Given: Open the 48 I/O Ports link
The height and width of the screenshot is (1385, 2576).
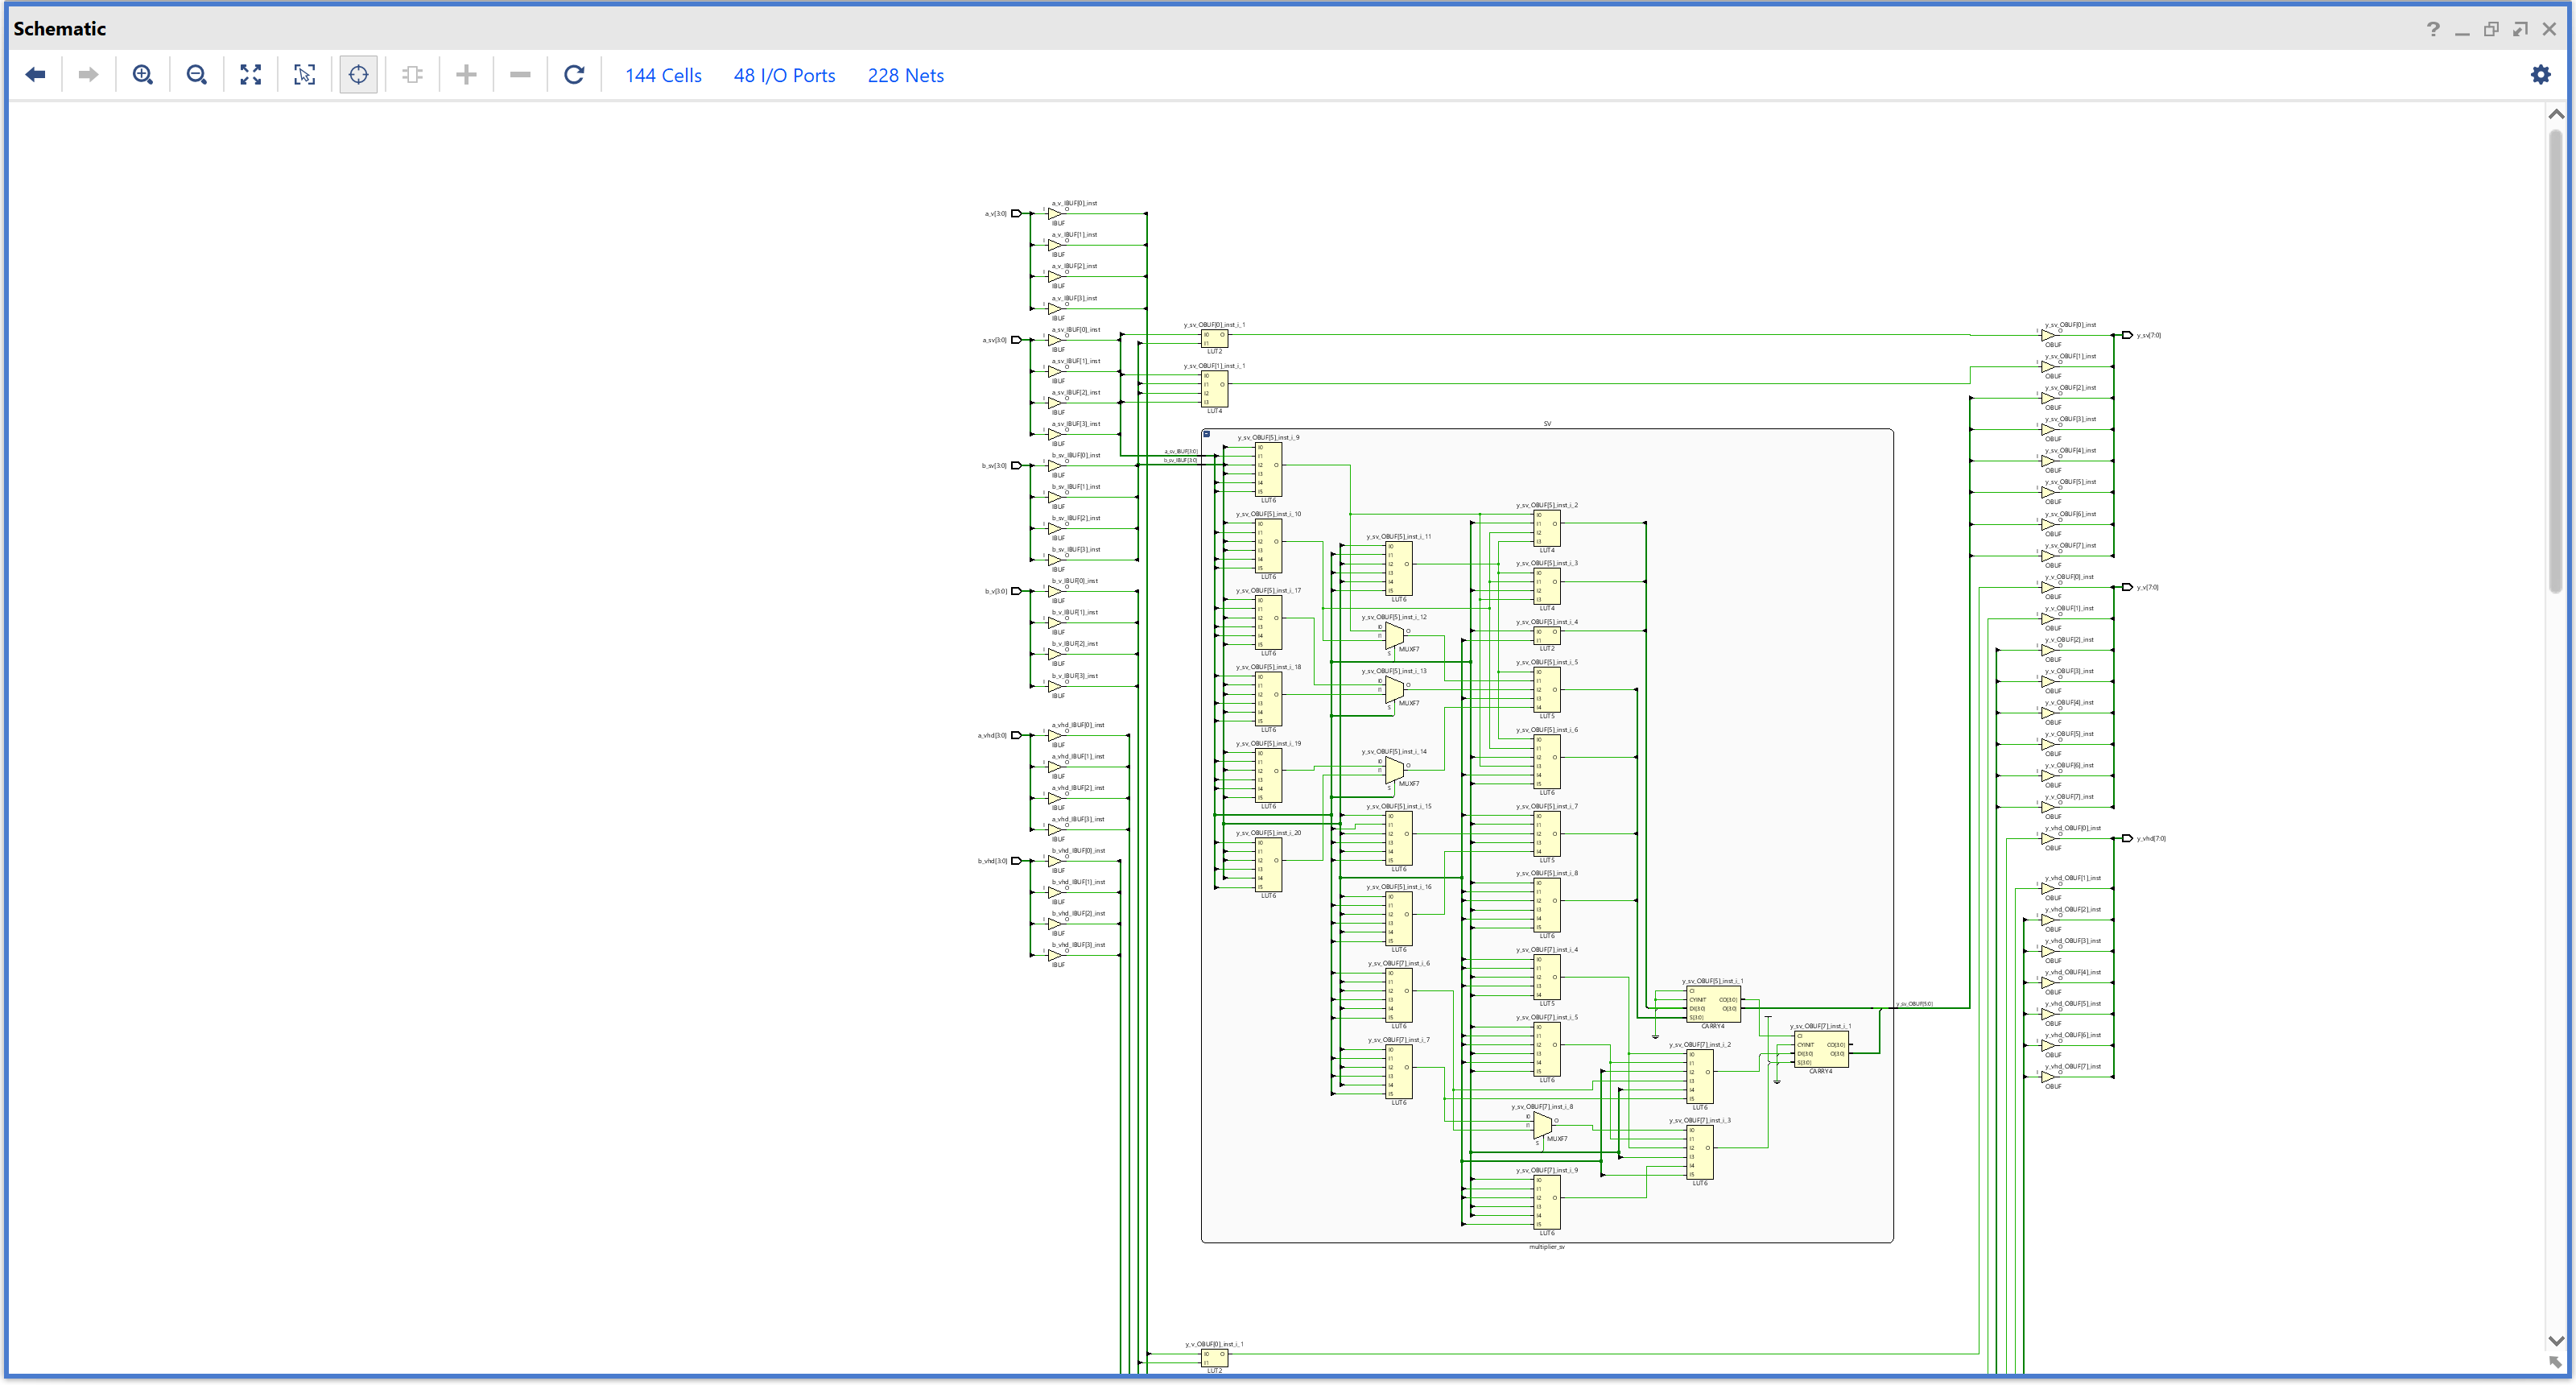Looking at the screenshot, I should (x=784, y=76).
